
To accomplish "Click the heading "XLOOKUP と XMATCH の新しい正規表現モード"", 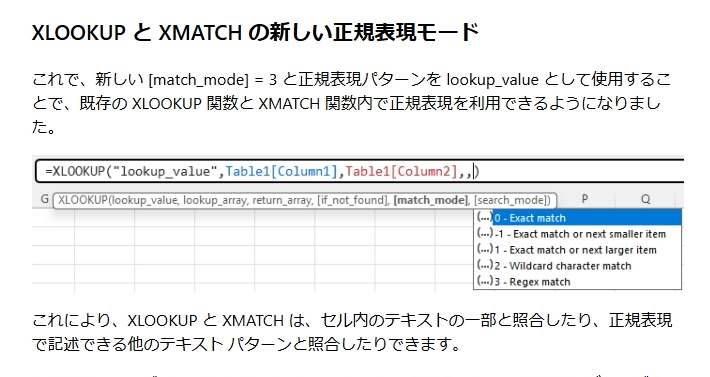I will point(255,32).
